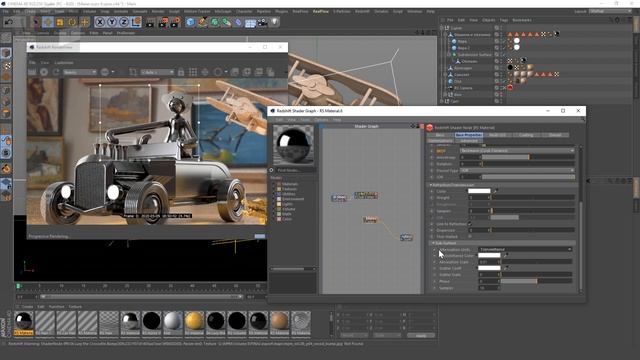Select the first RS Material thumbnail
640x360 pixels.
click(24, 322)
